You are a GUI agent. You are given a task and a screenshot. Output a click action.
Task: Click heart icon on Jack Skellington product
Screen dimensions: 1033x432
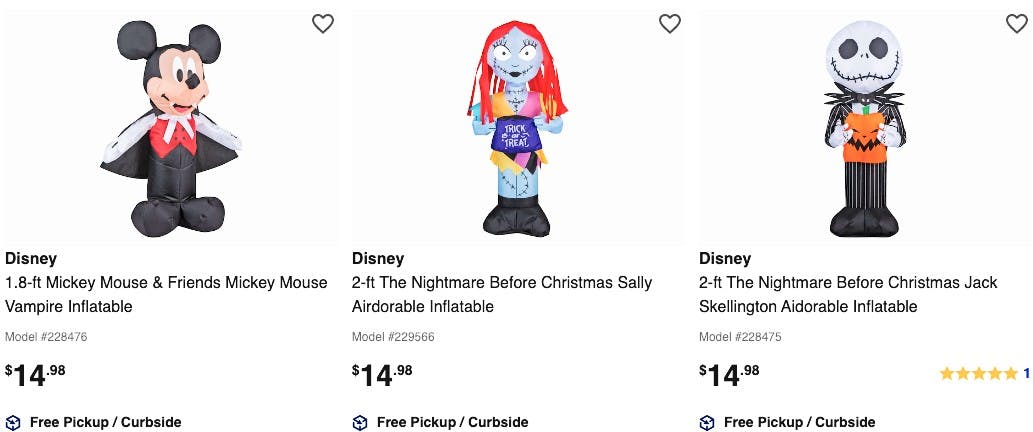pos(1017,24)
